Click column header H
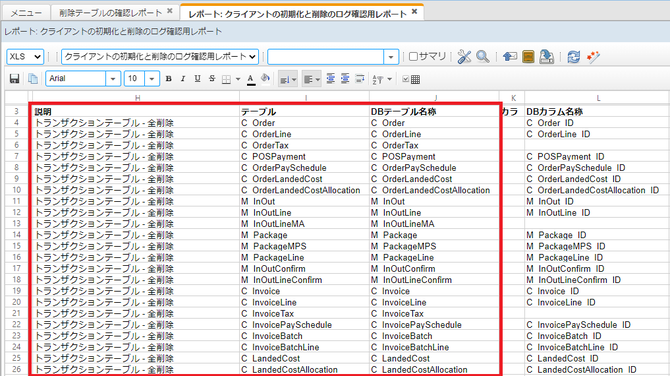Viewport: 670px width, 376px height. tap(137, 98)
